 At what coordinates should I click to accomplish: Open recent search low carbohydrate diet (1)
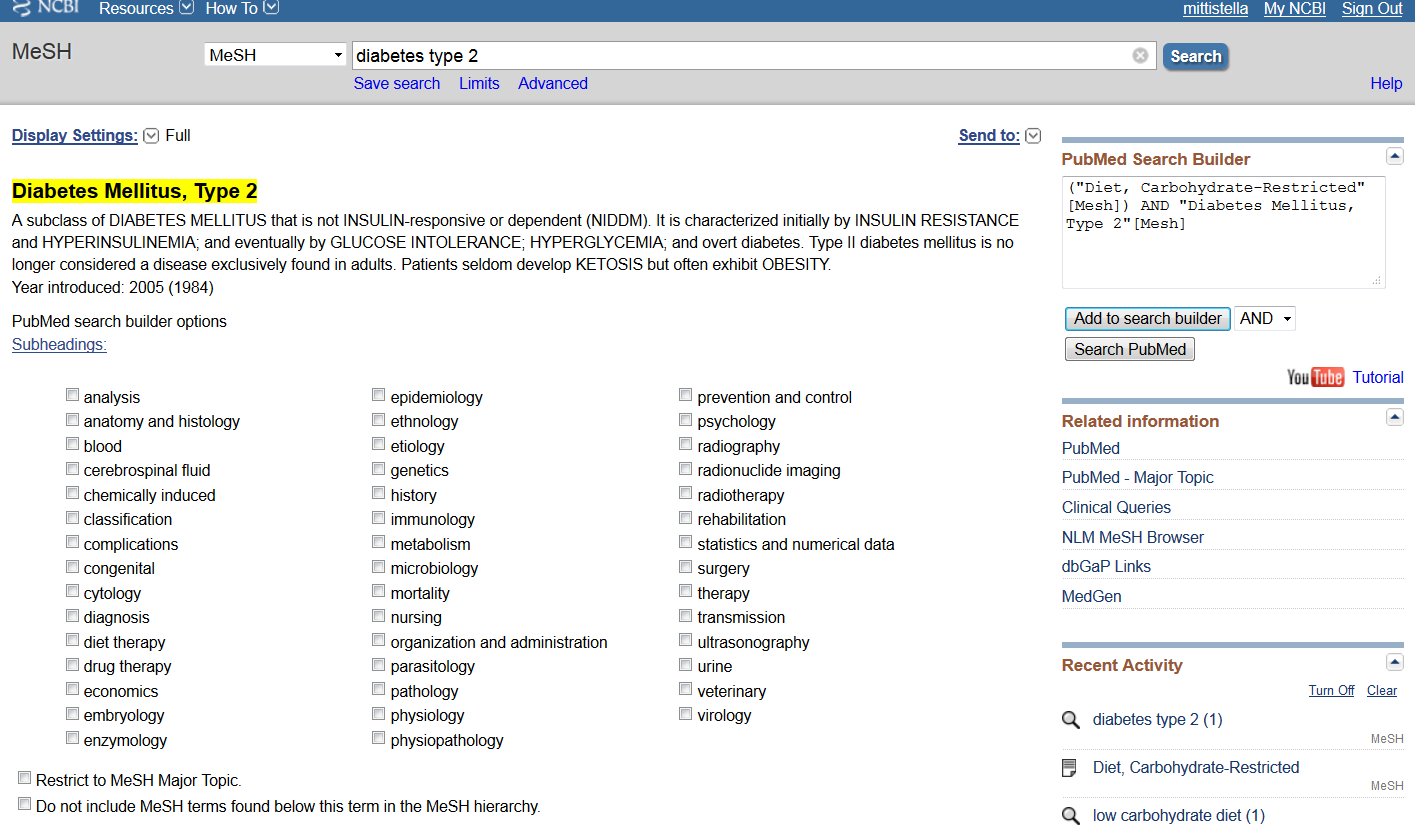click(1179, 816)
